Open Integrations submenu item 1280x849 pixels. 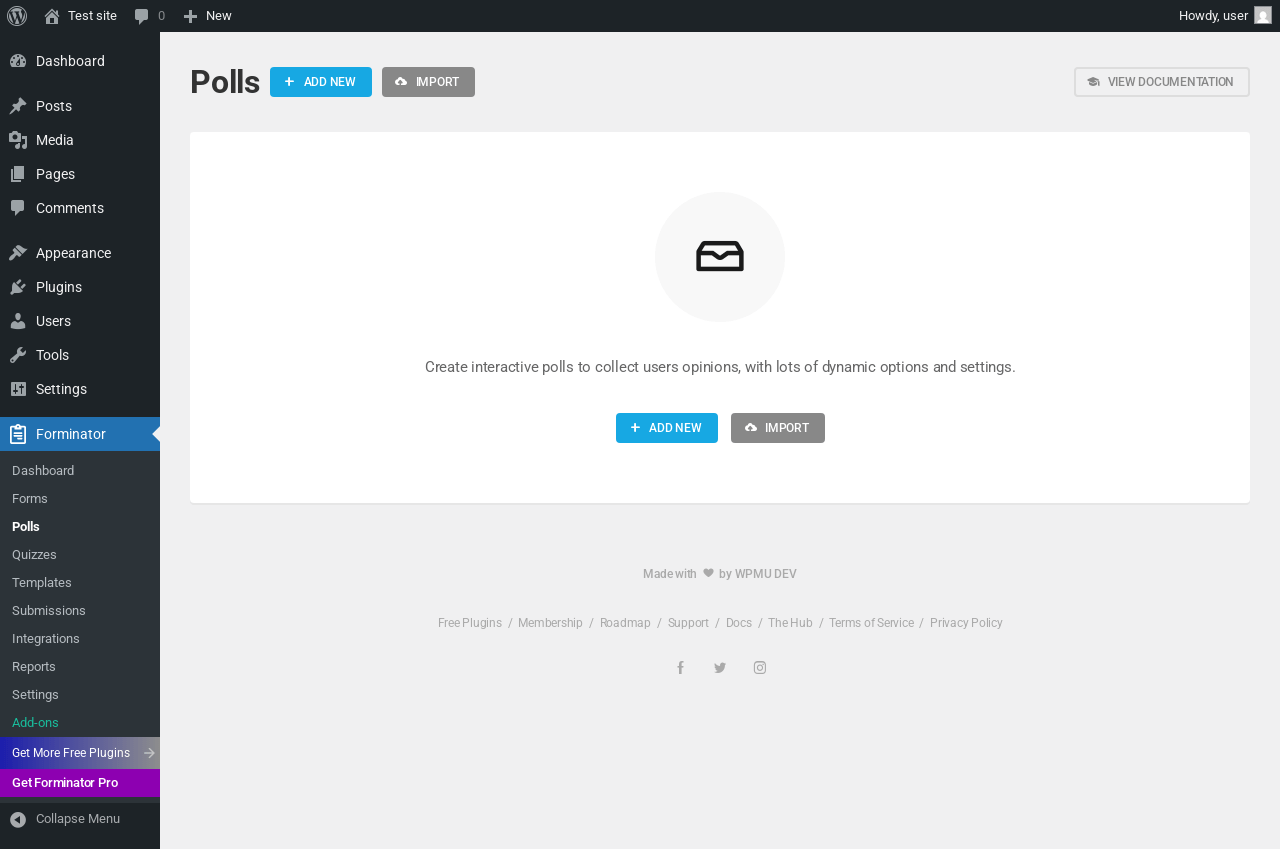tap(46, 639)
